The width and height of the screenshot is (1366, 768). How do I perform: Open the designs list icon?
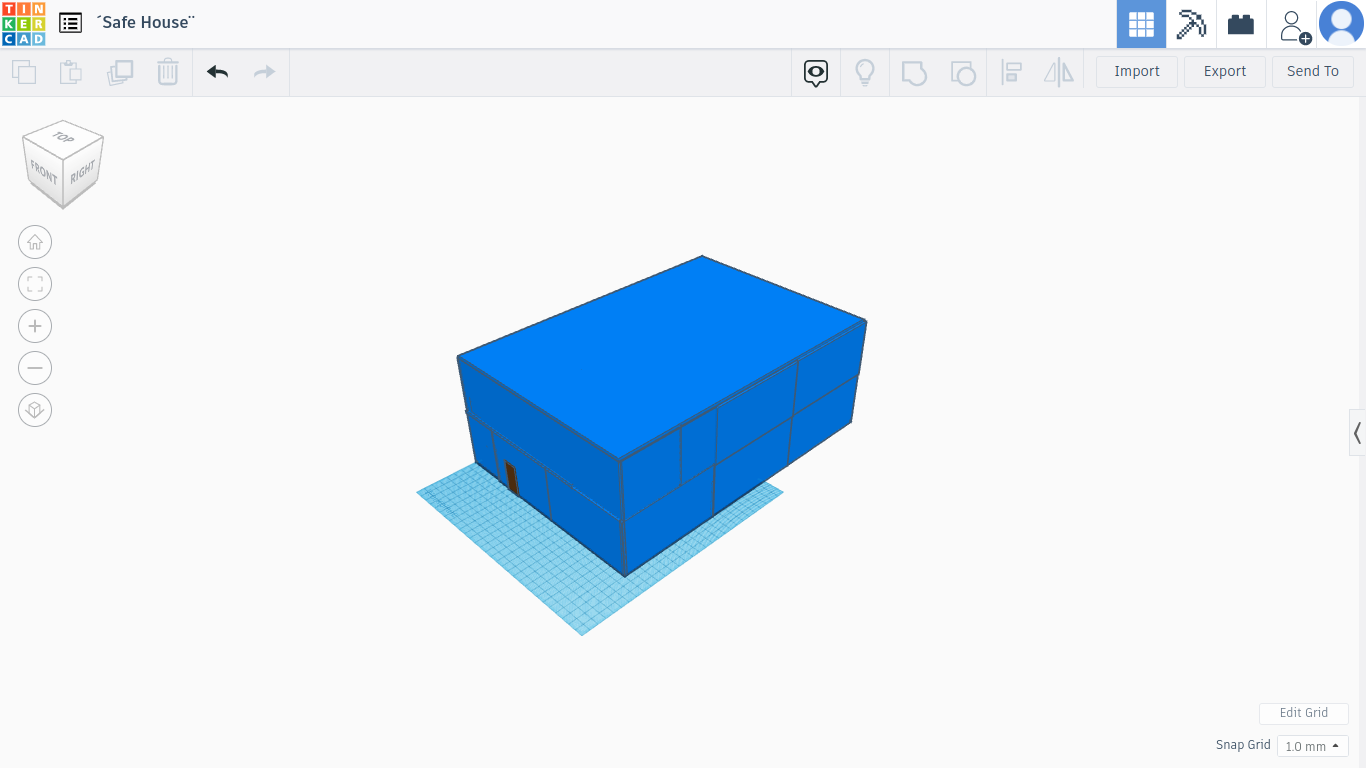[70, 23]
